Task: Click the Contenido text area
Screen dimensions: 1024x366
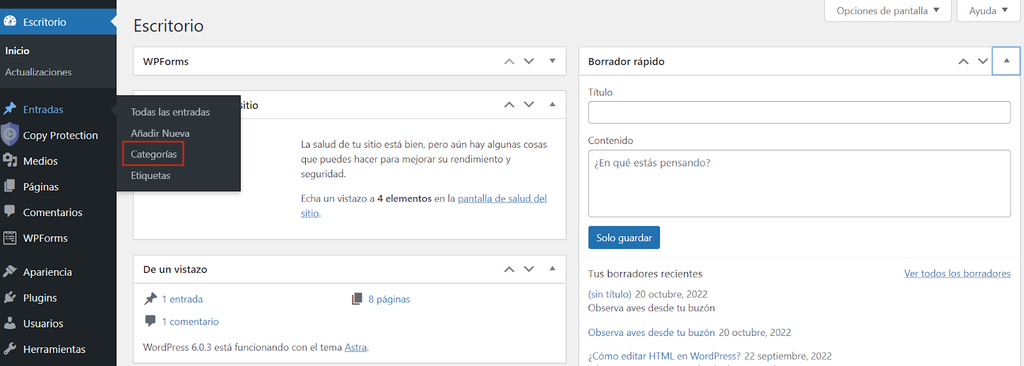Action: (x=799, y=183)
